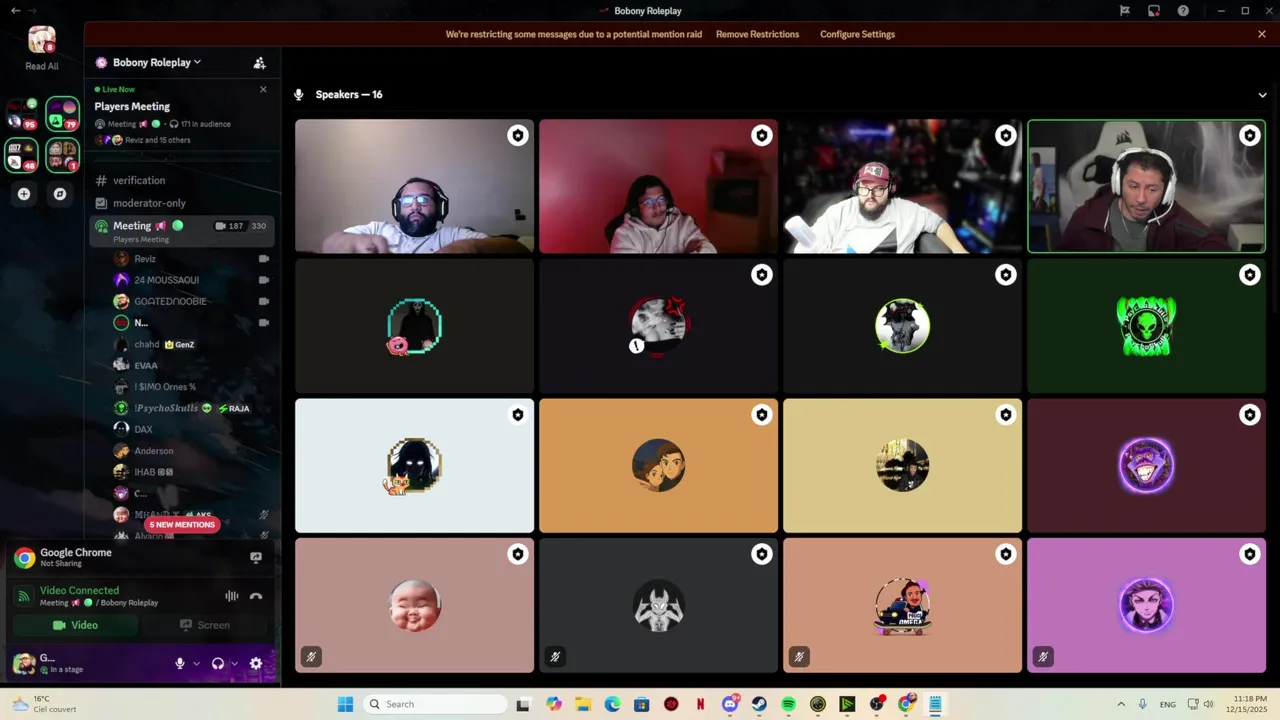Click Remove Restrictions in the raid banner
The width and height of the screenshot is (1280, 720).
point(757,34)
